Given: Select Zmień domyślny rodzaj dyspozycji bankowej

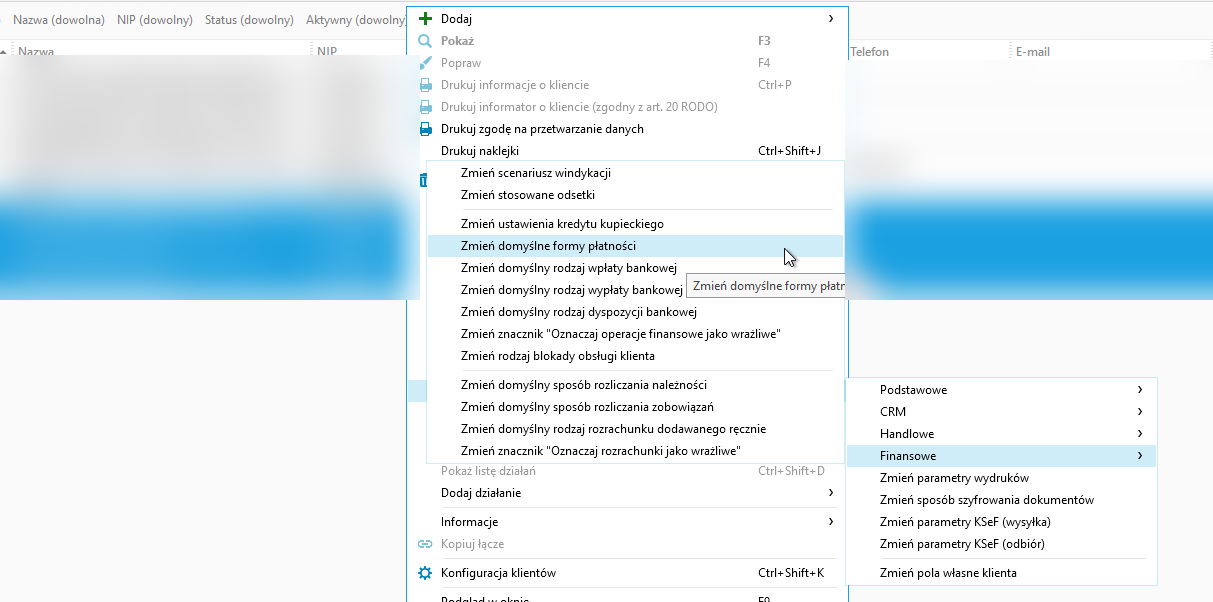Looking at the screenshot, I should tap(636, 312).
